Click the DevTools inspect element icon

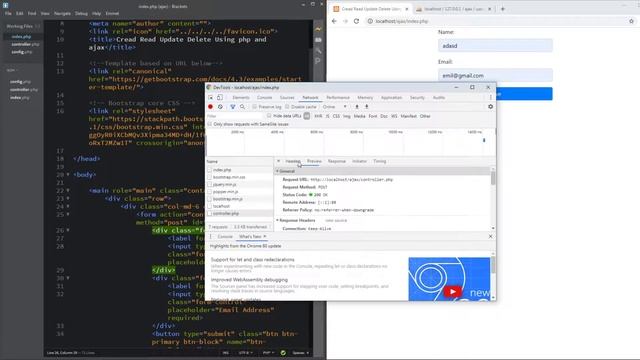(x=211, y=98)
